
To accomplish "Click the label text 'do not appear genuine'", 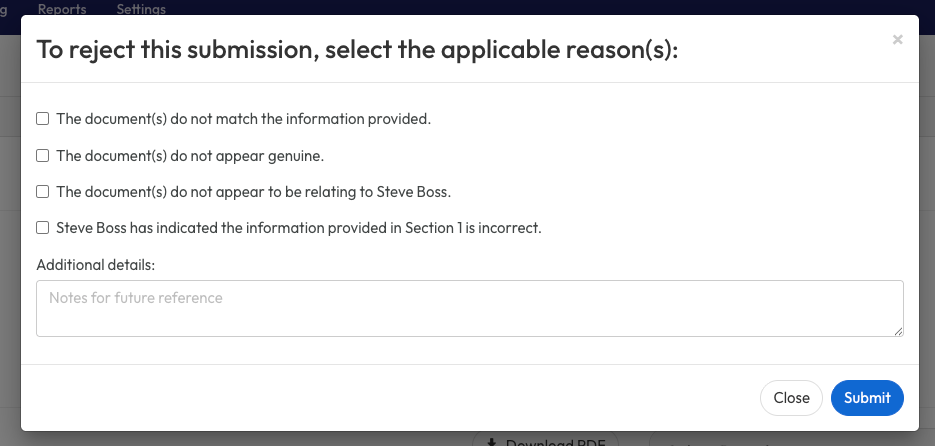I will [x=190, y=156].
